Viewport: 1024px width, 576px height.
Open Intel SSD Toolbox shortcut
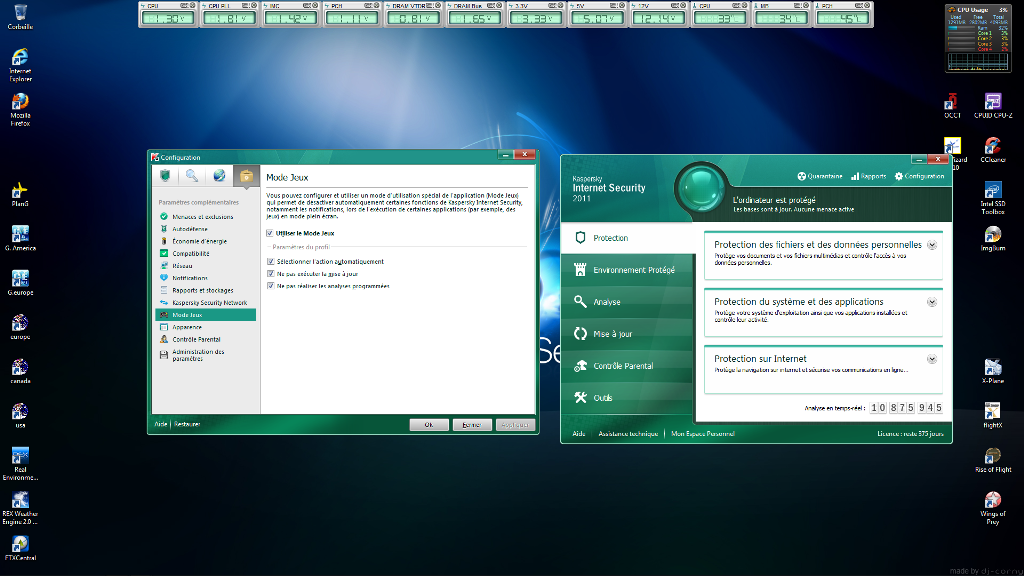coord(993,198)
